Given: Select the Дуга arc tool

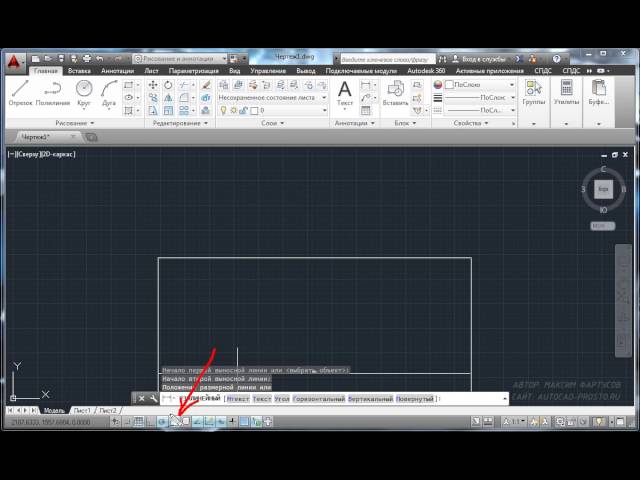Looking at the screenshot, I should point(109,94).
